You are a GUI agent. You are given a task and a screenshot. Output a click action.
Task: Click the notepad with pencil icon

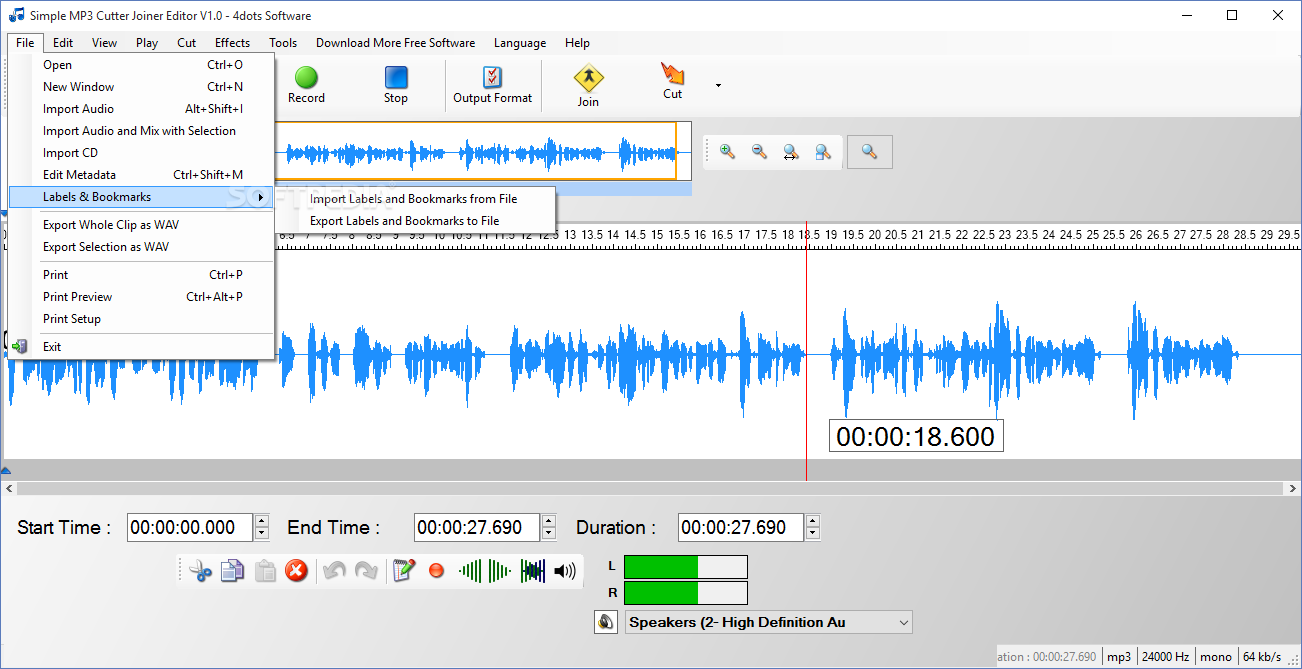tap(404, 571)
